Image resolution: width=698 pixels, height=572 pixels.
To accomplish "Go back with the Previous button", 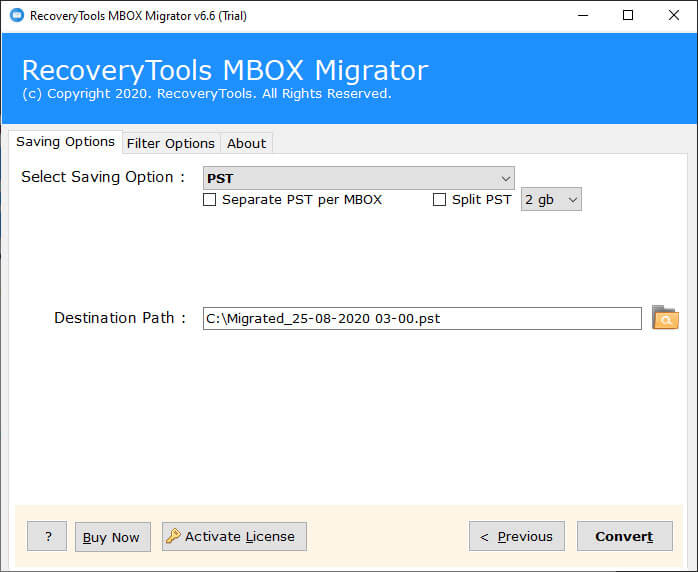I will coord(517,536).
